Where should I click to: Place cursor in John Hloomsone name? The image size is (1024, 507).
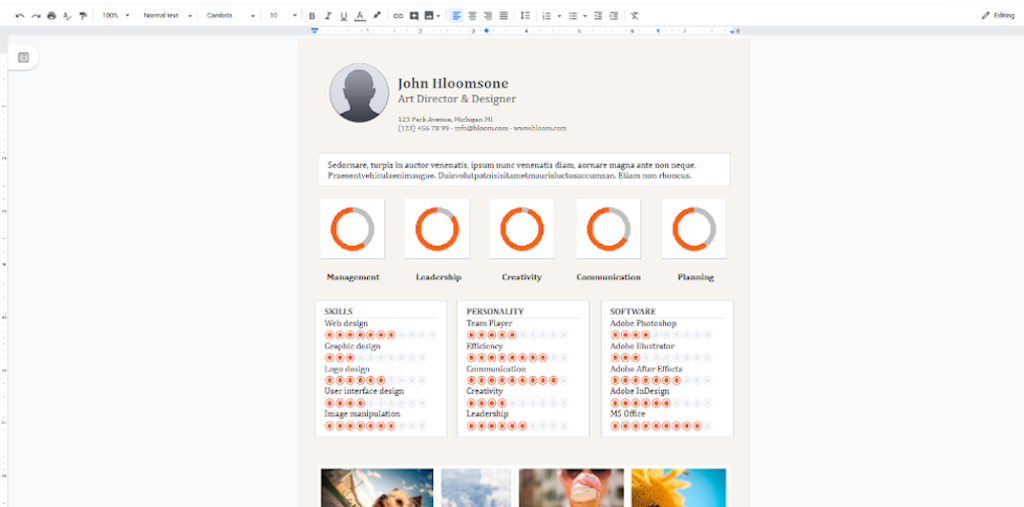[x=453, y=83]
